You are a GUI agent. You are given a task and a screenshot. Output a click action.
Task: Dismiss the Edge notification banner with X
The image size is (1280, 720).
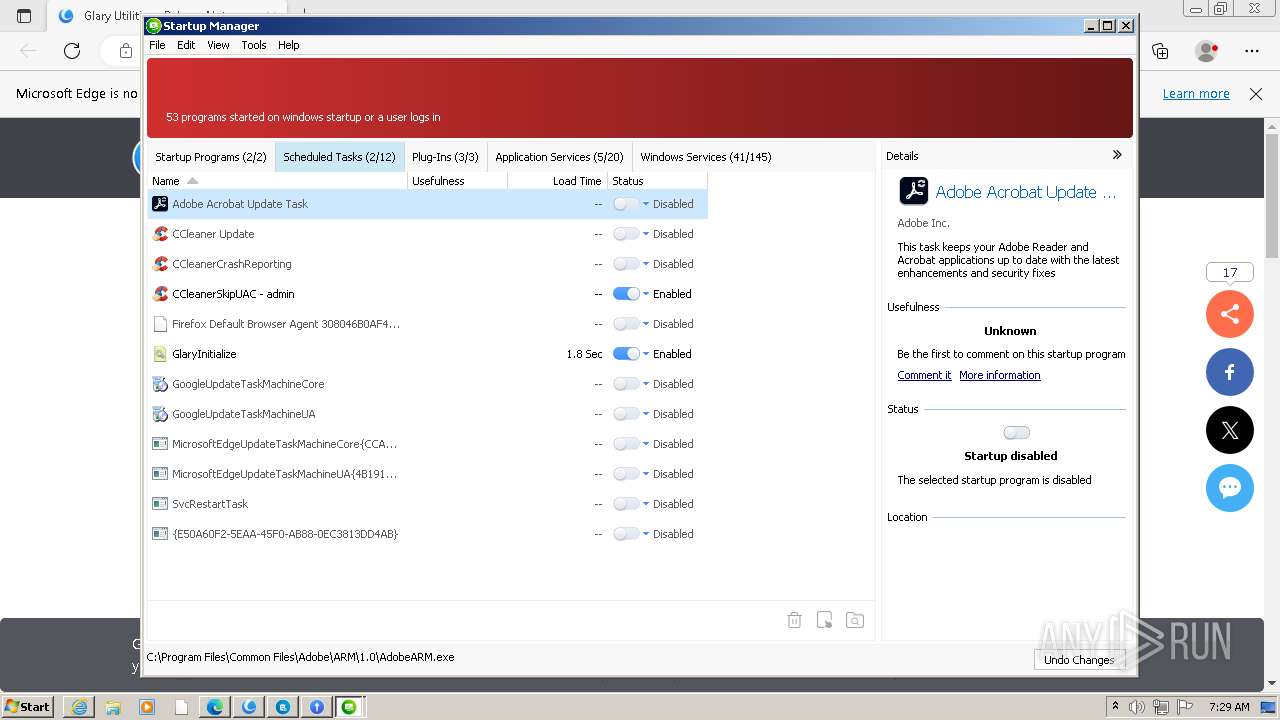click(1256, 94)
